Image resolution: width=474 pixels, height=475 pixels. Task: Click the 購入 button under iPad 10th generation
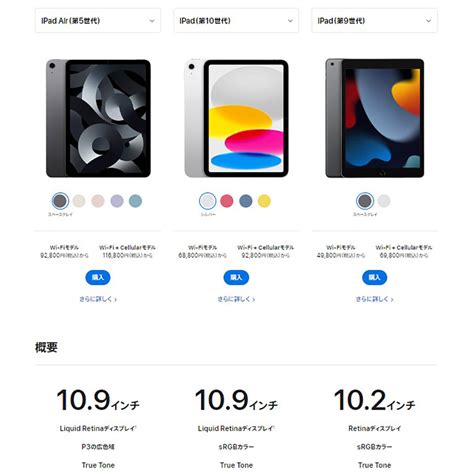coord(236,277)
